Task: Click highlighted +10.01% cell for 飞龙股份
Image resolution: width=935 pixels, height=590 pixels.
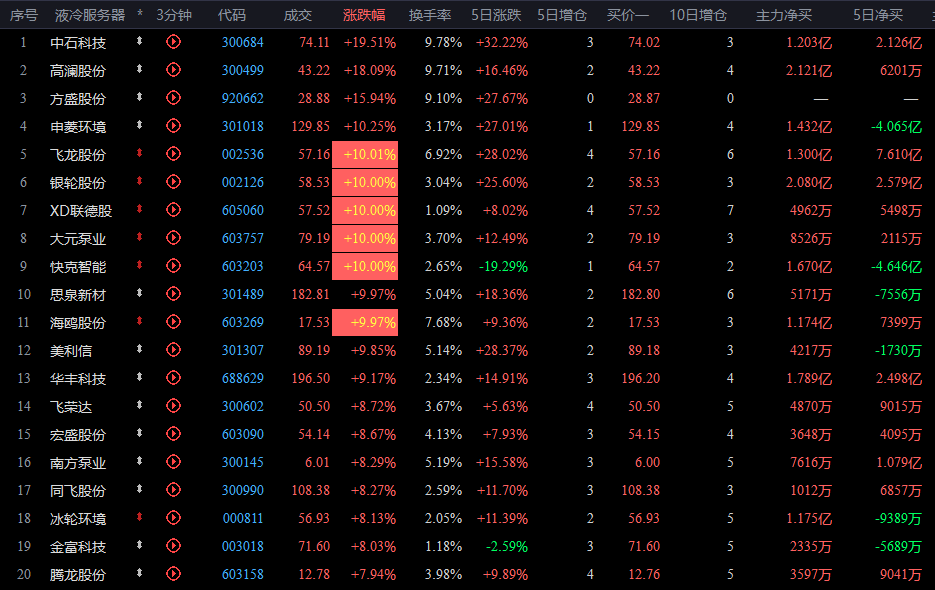Action: (x=365, y=155)
